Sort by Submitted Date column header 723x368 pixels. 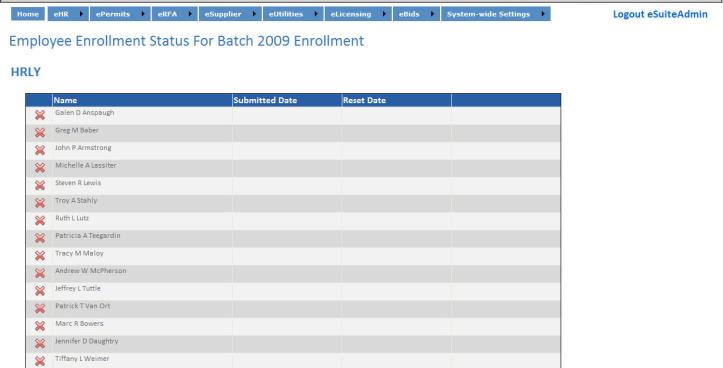pyautogui.click(x=265, y=100)
